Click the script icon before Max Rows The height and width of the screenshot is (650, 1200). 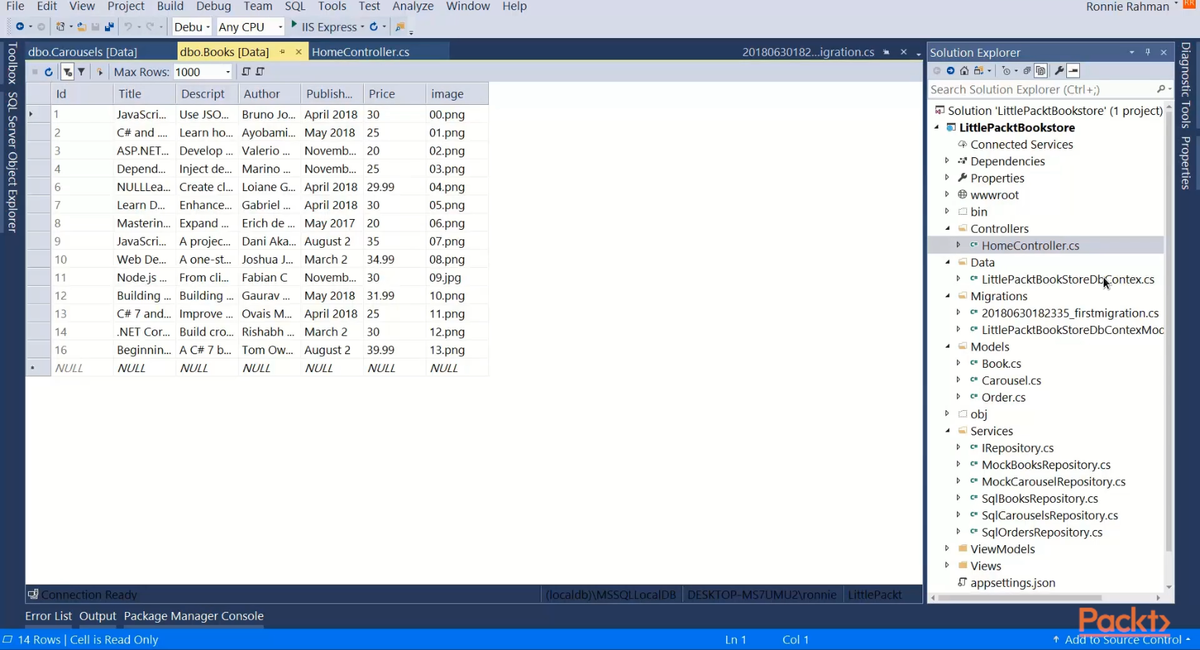(x=100, y=72)
